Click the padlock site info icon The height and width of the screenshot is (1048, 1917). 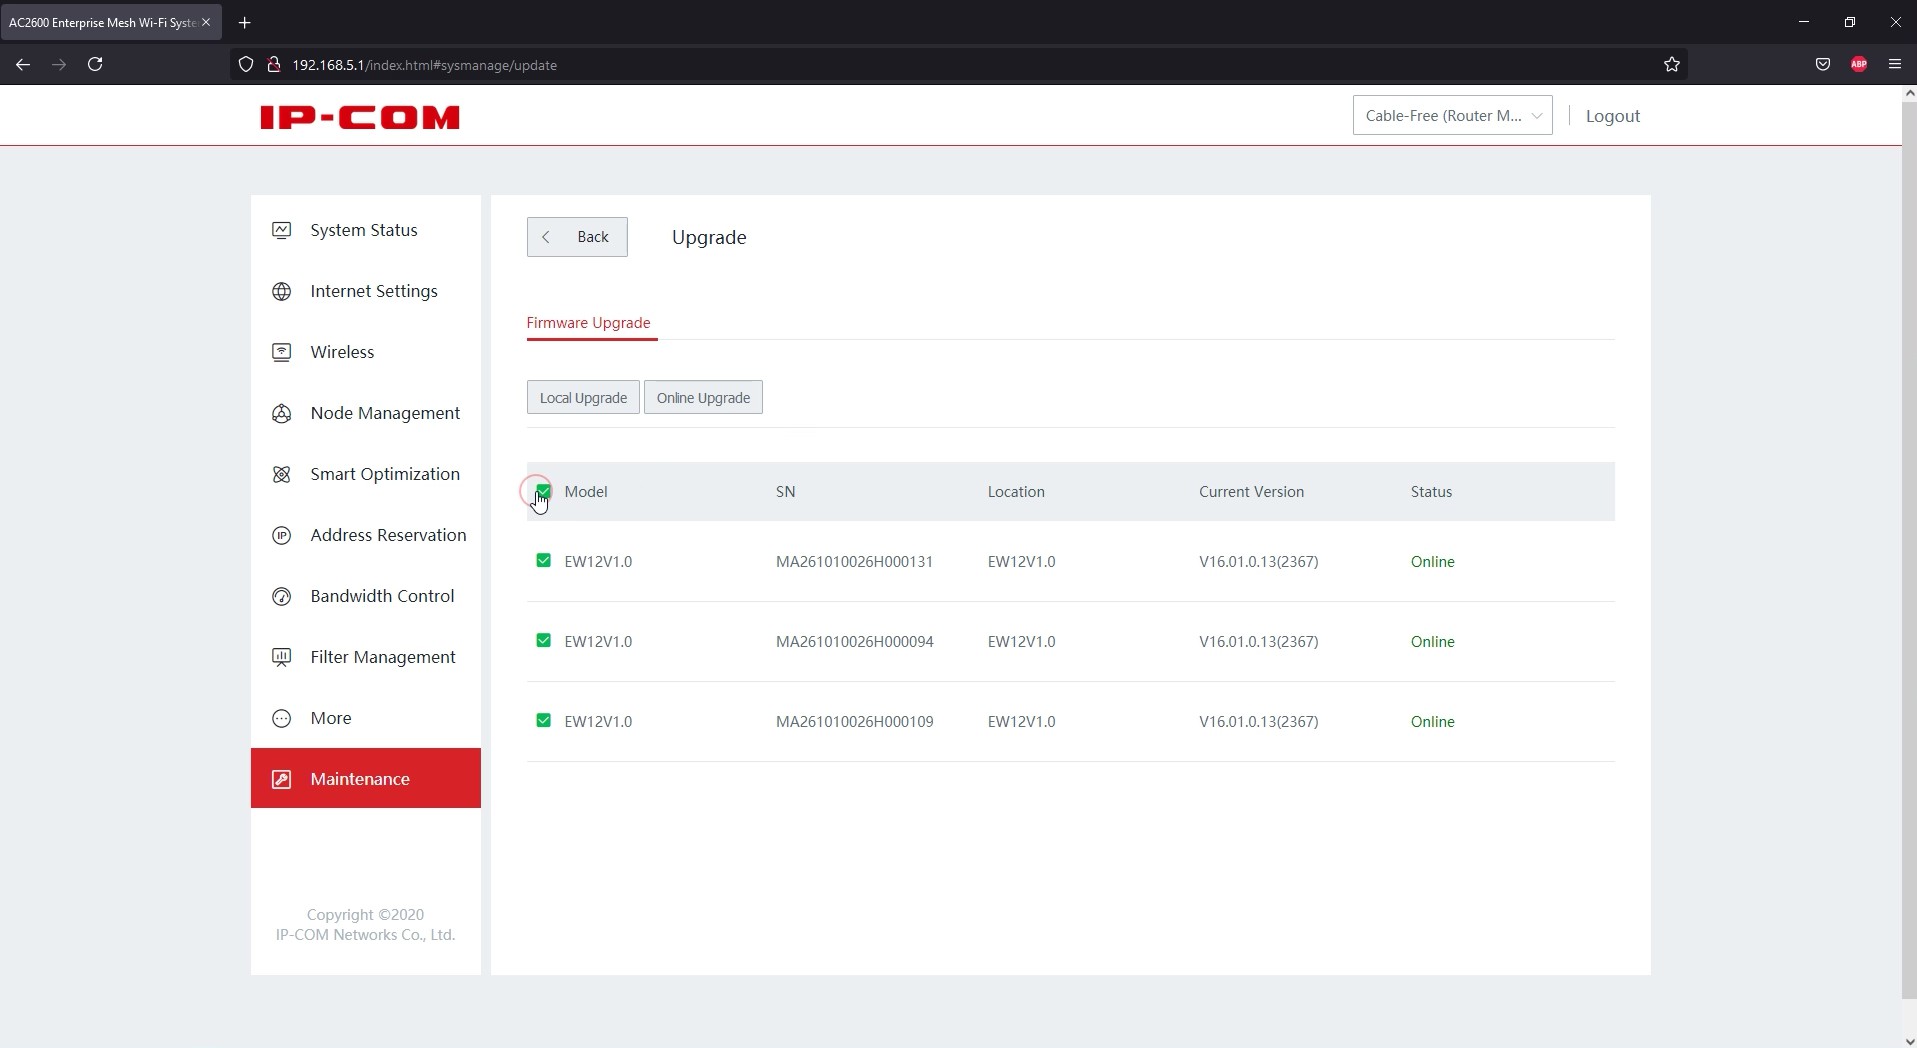click(x=273, y=65)
